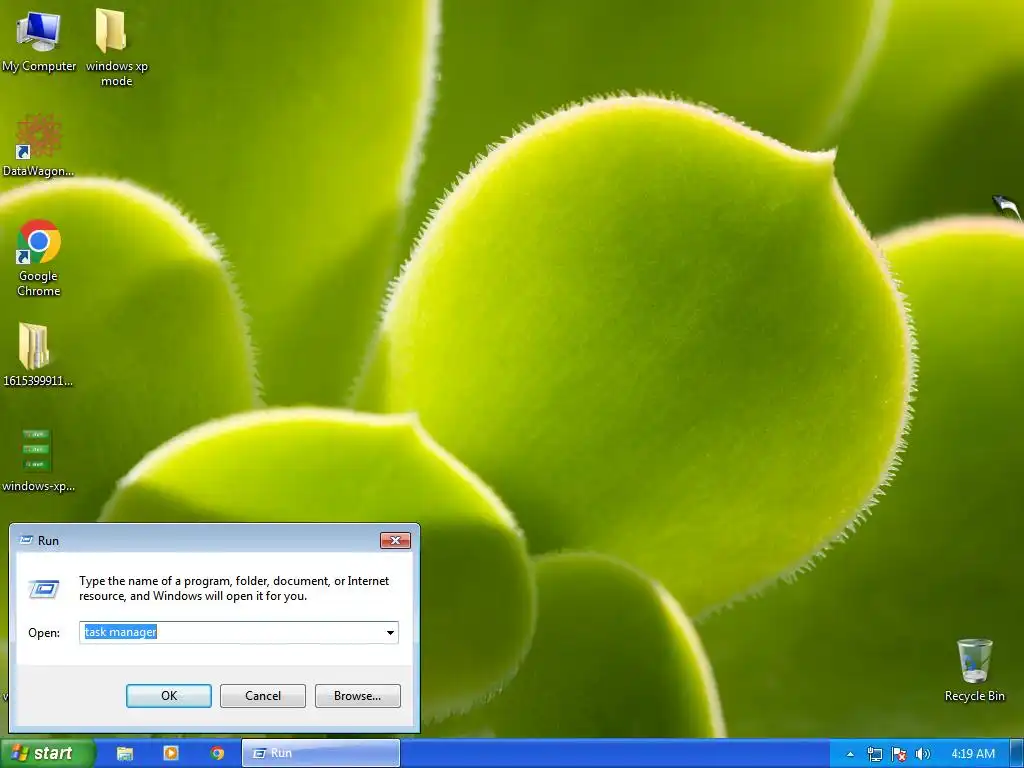Launch media player from taskbar
This screenshot has height=768, width=1024.
pos(170,753)
